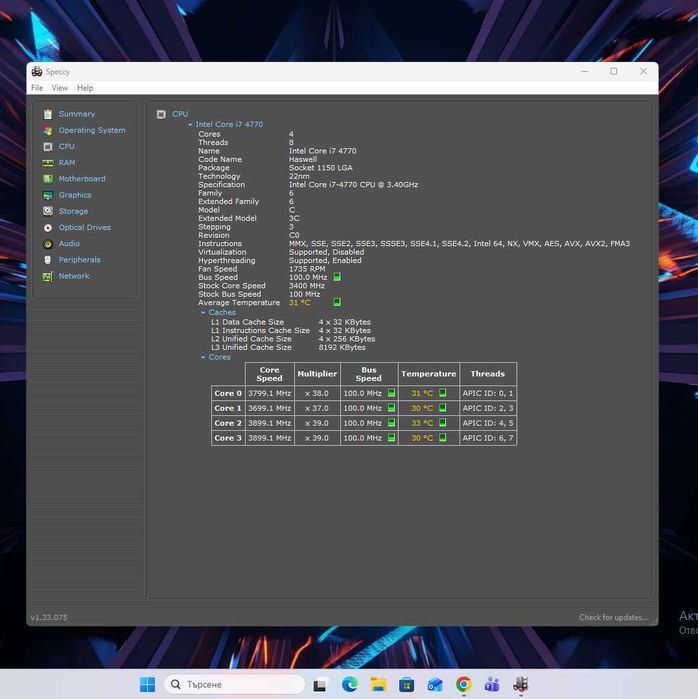Select the Intel Core i7-4770 CPU @ 3.40GHz specification
The image size is (698, 699).
pyautogui.click(x=353, y=185)
